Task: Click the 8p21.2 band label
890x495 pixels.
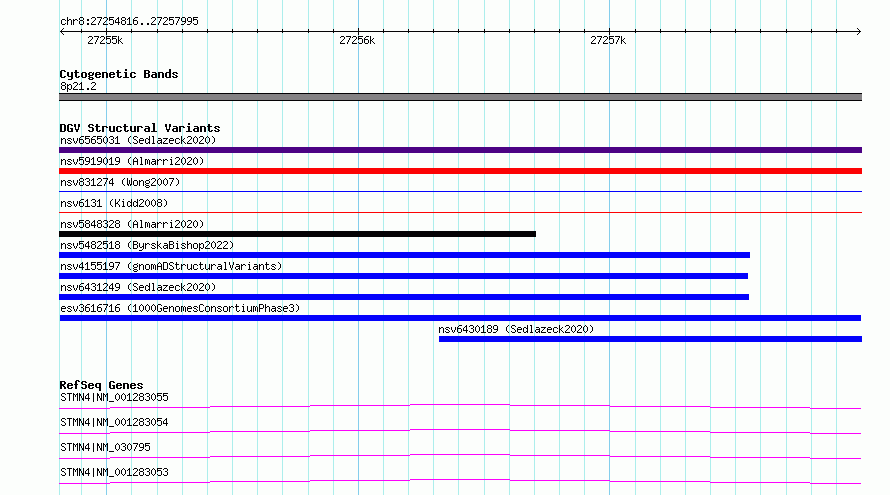Action: pyautogui.click(x=78, y=86)
